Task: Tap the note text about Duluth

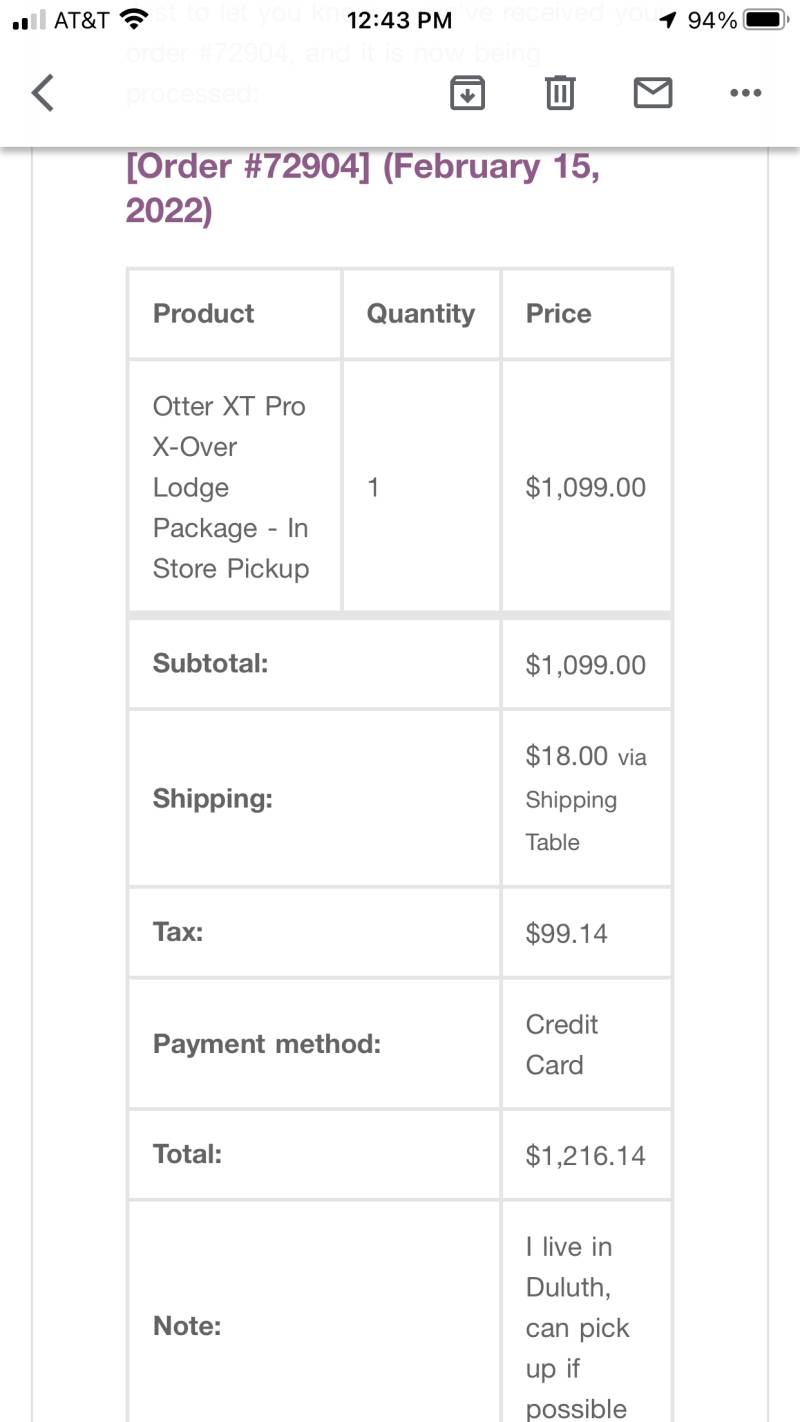Action: pyautogui.click(x=578, y=1327)
